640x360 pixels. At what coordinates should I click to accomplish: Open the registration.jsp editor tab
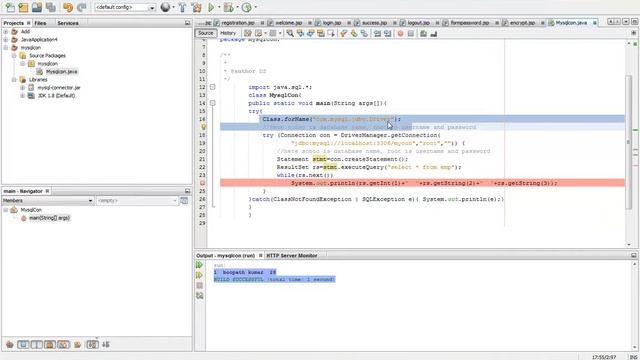click(238, 23)
